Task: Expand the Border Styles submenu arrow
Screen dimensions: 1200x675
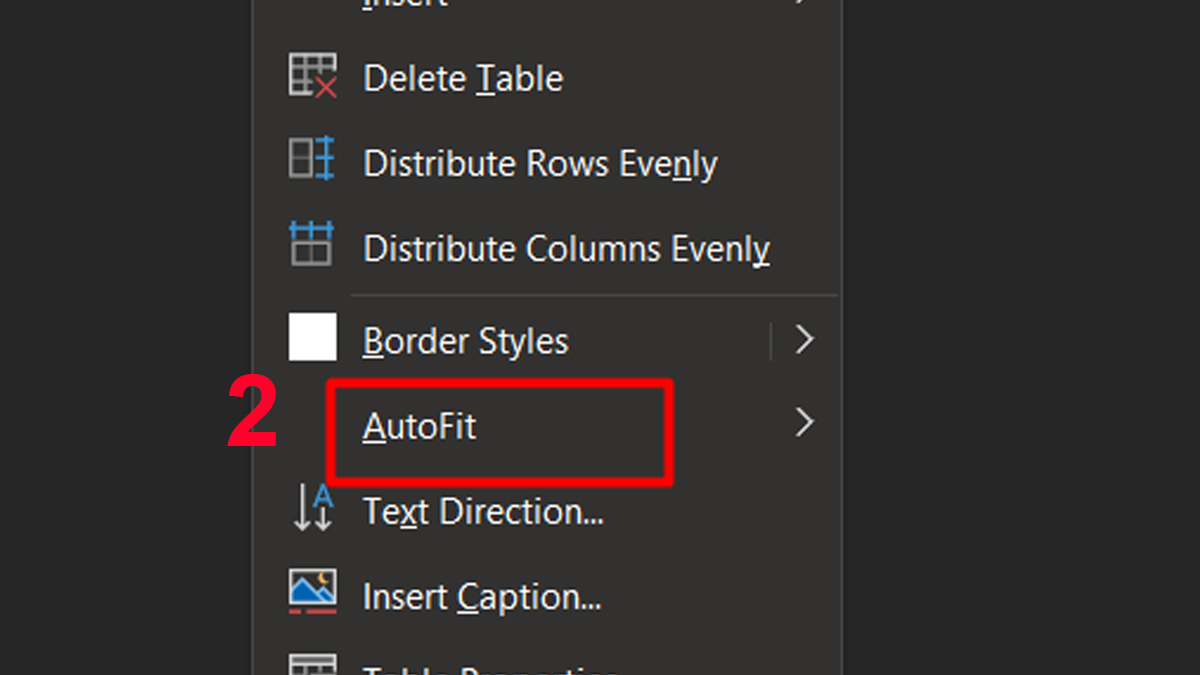Action: click(x=804, y=340)
